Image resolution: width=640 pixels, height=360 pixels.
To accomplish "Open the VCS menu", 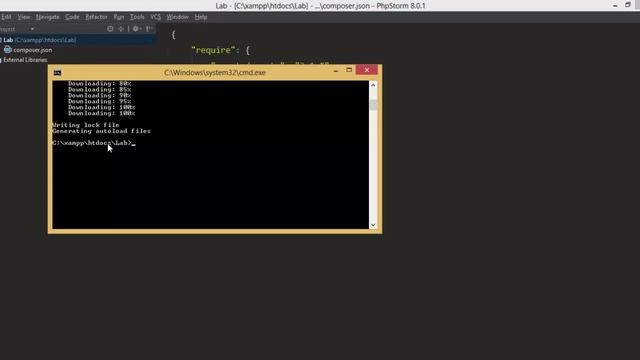I will click(156, 17).
